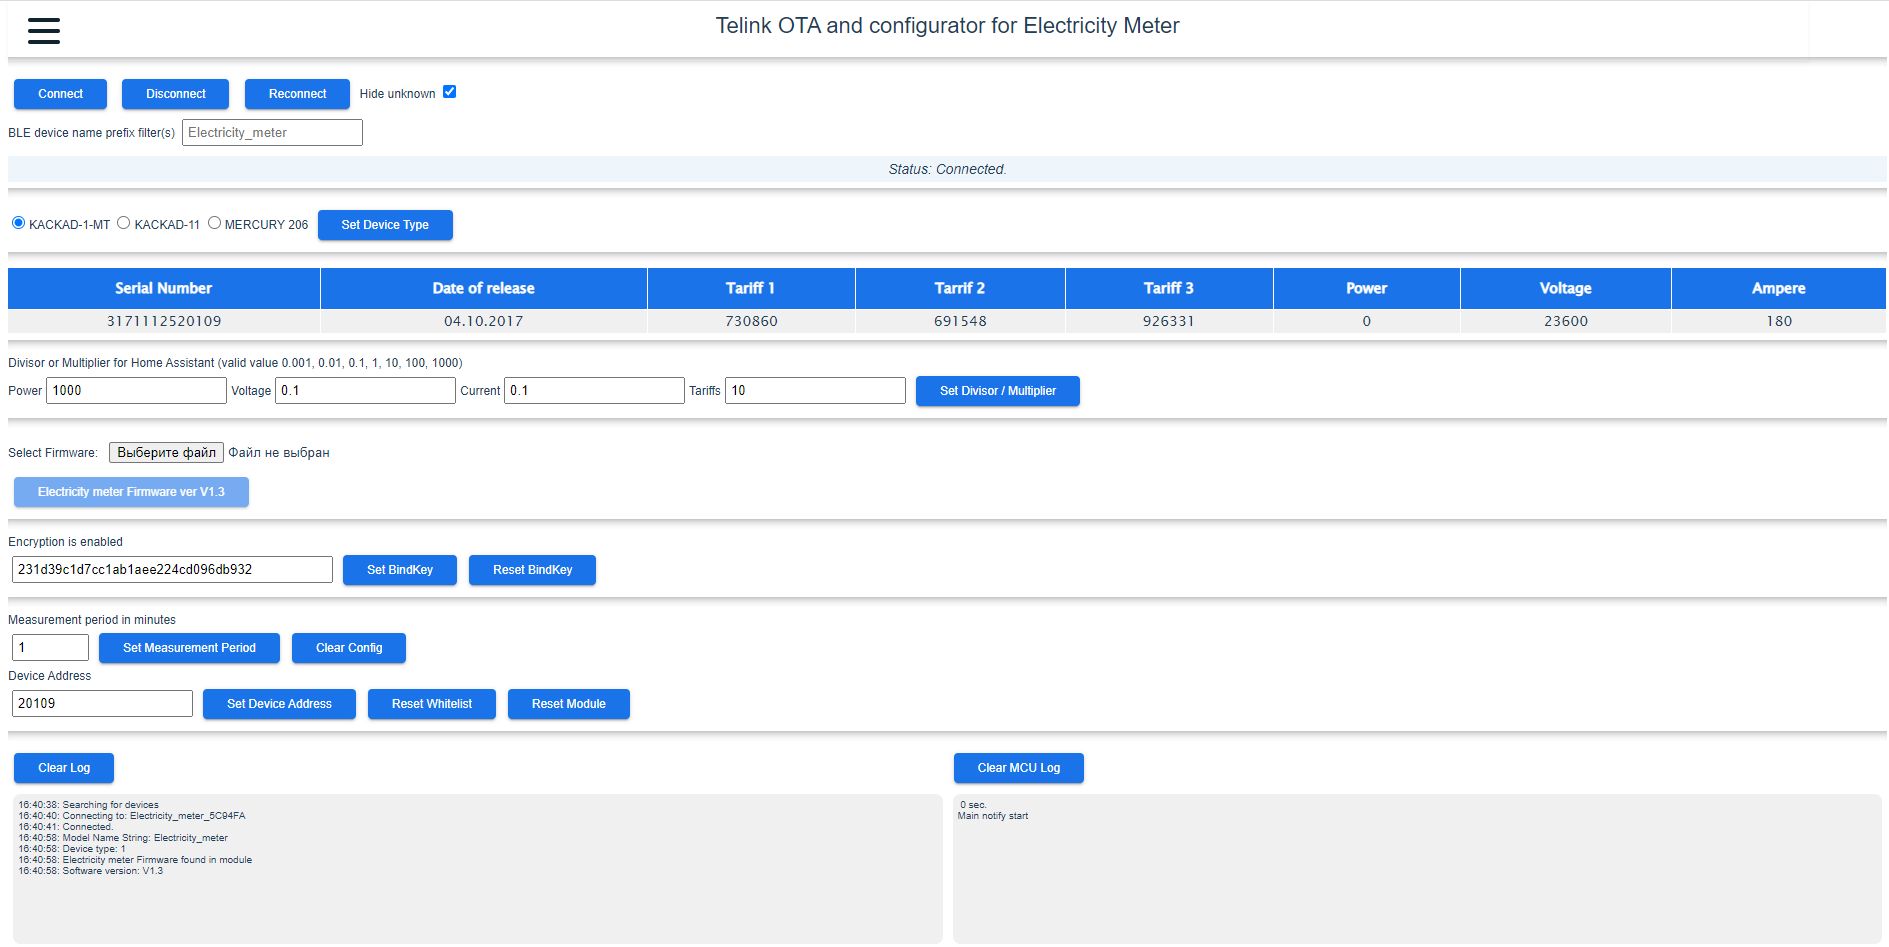Viewport: 1889px width, 947px height.
Task: Click Set BindKey button
Action: (x=400, y=570)
